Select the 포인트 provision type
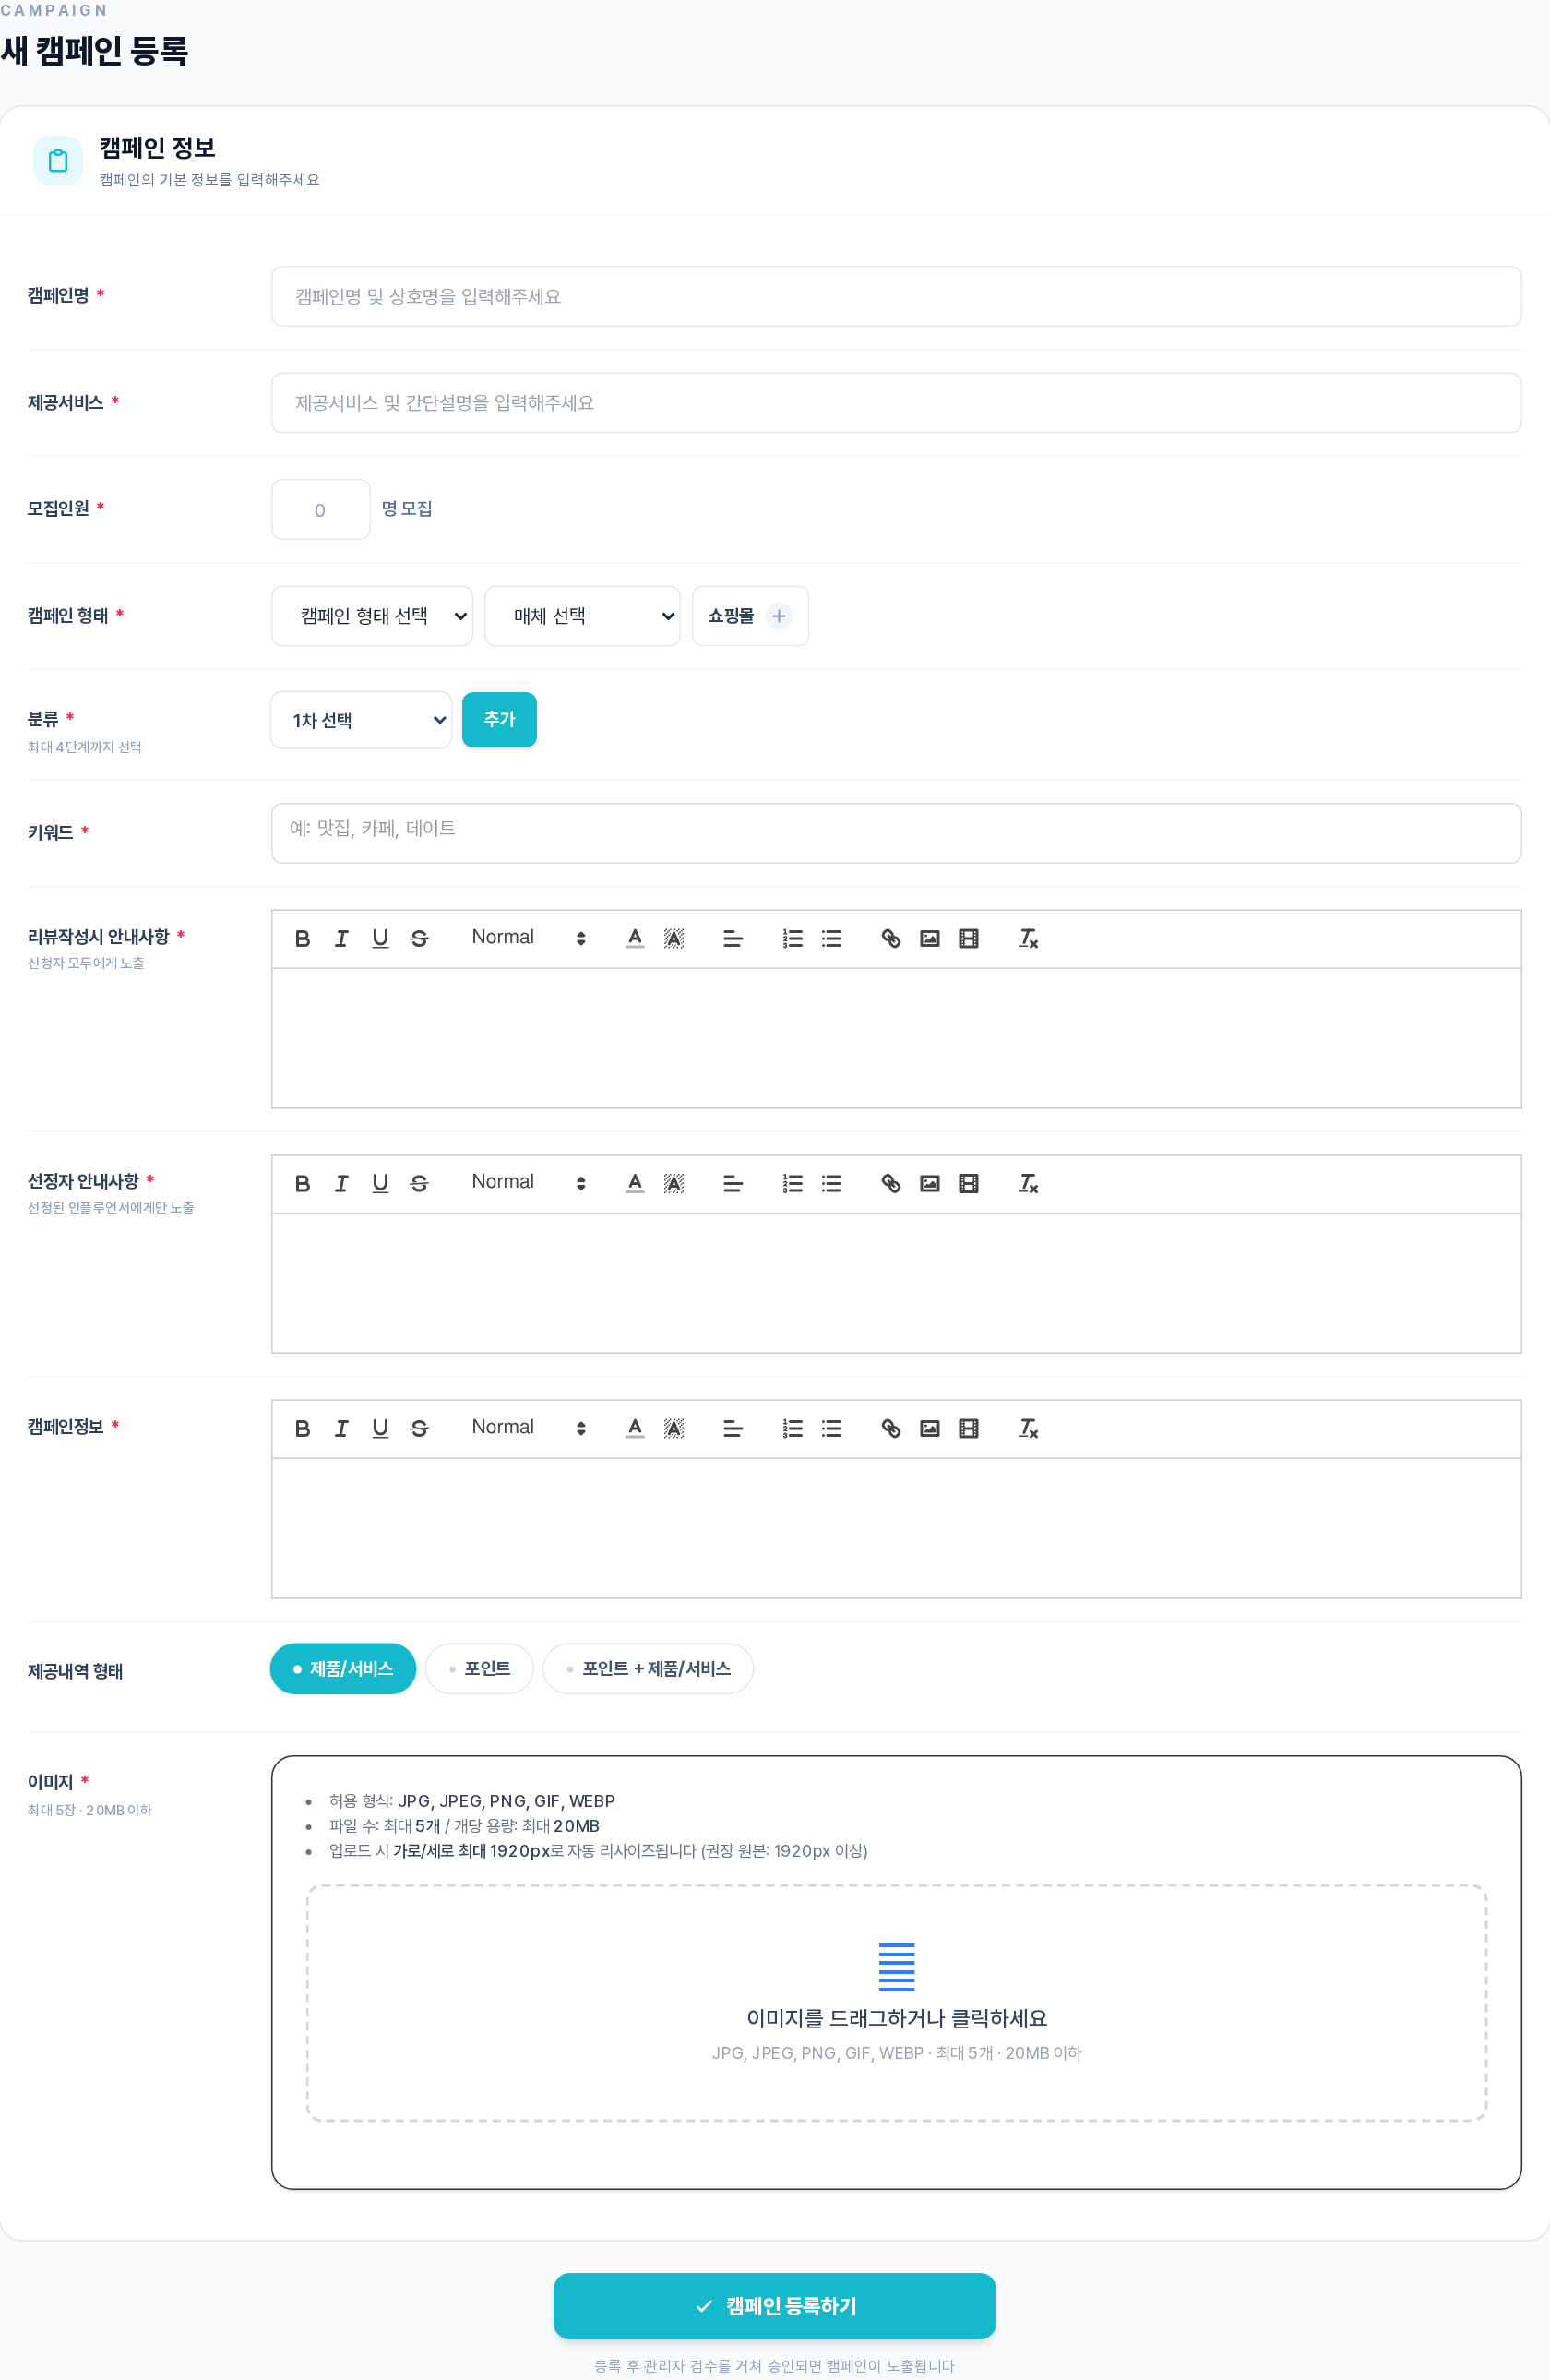 pyautogui.click(x=479, y=1668)
